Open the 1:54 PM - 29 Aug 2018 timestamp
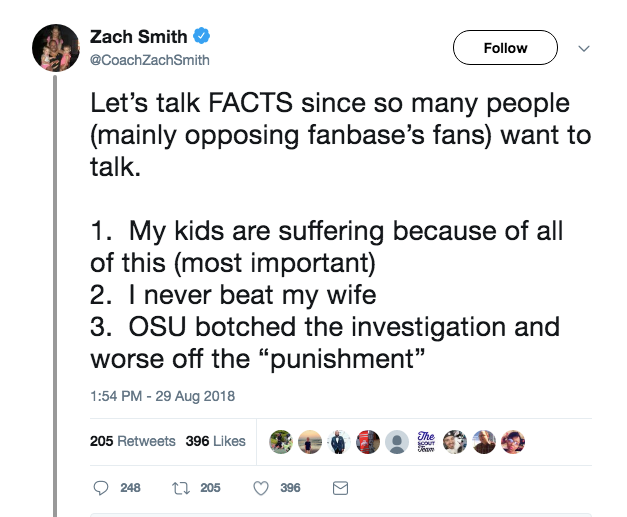The height and width of the screenshot is (517, 627). [x=162, y=396]
